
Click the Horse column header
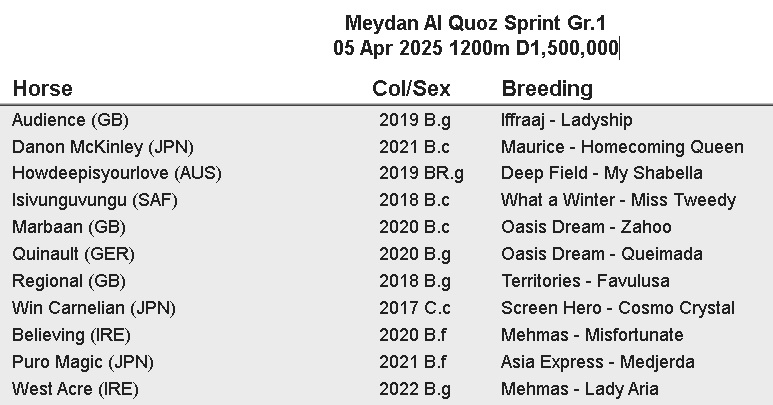(42, 88)
